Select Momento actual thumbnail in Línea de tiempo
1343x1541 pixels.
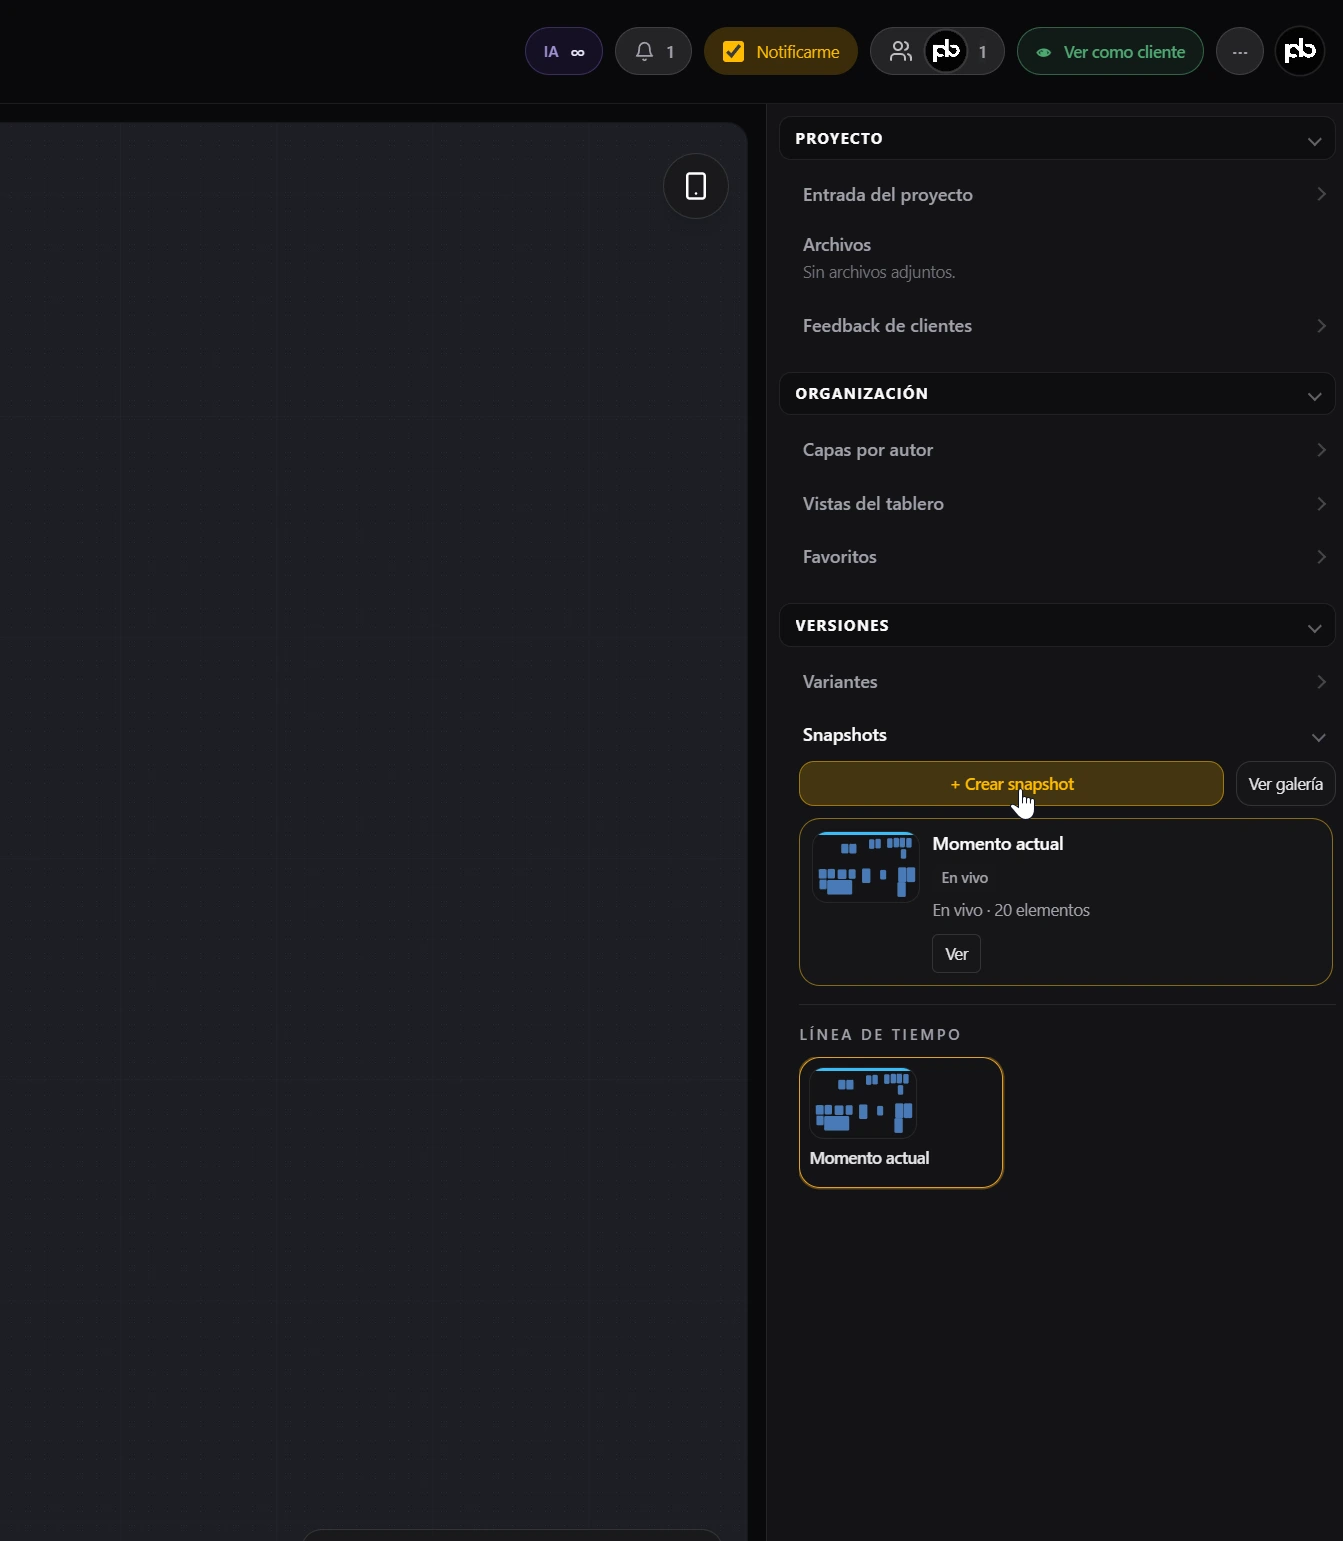[901, 1123]
